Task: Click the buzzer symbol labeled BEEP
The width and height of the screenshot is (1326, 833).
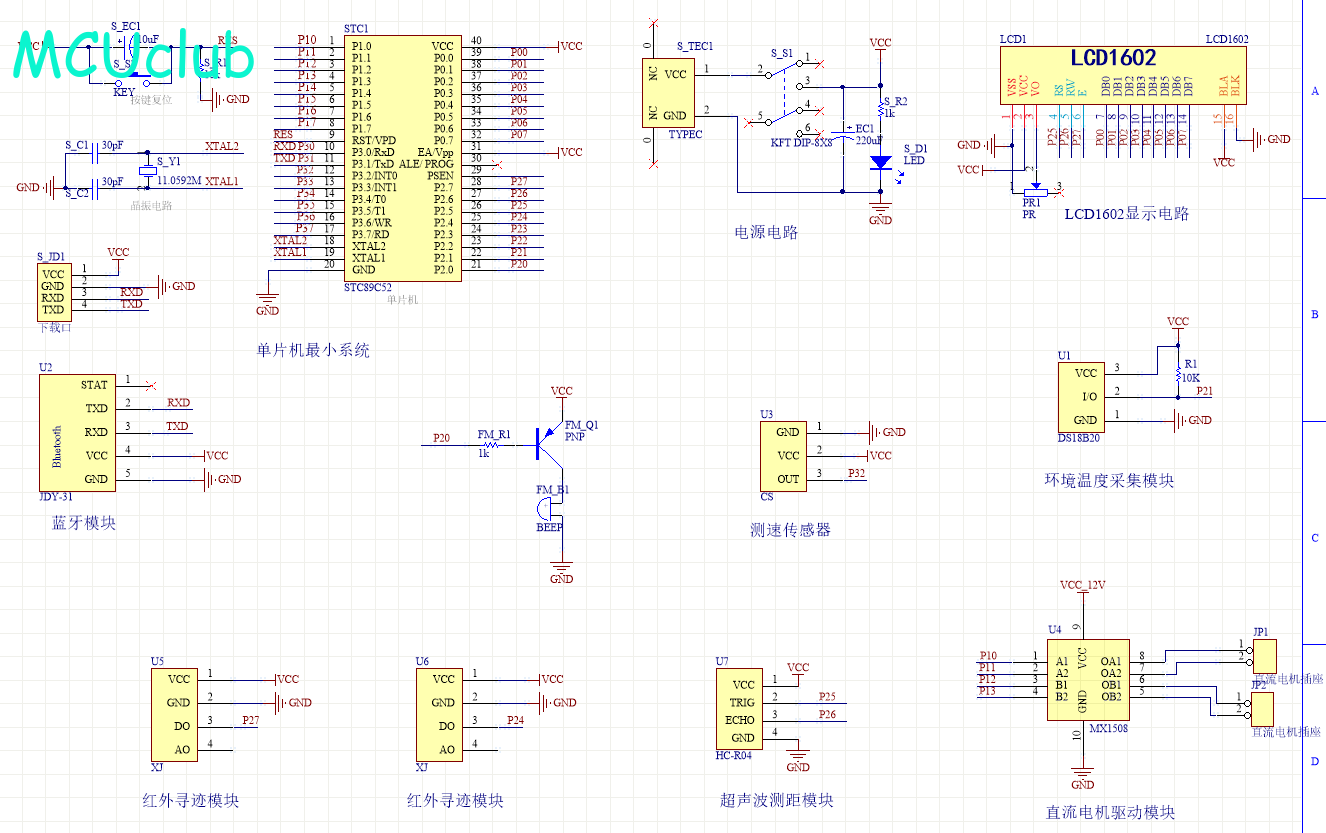Action: click(551, 510)
